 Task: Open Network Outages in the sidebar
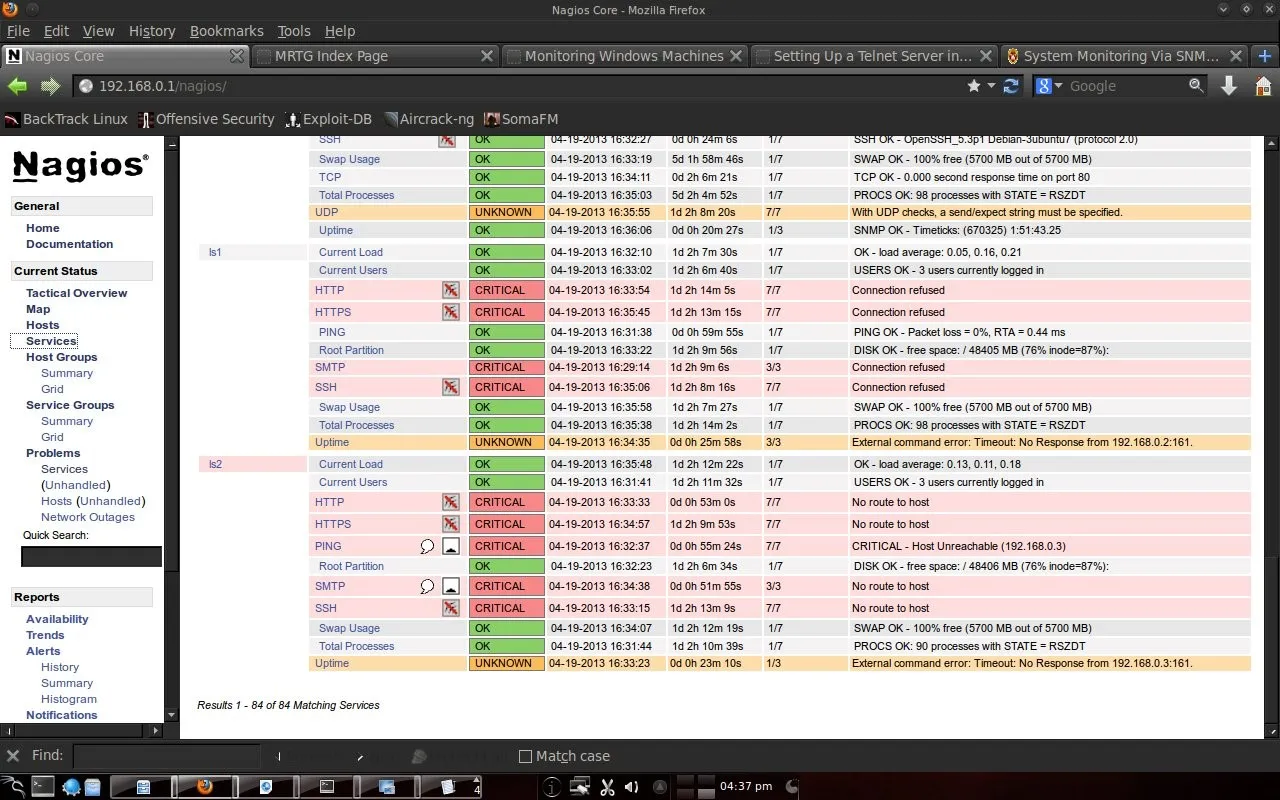(x=87, y=517)
